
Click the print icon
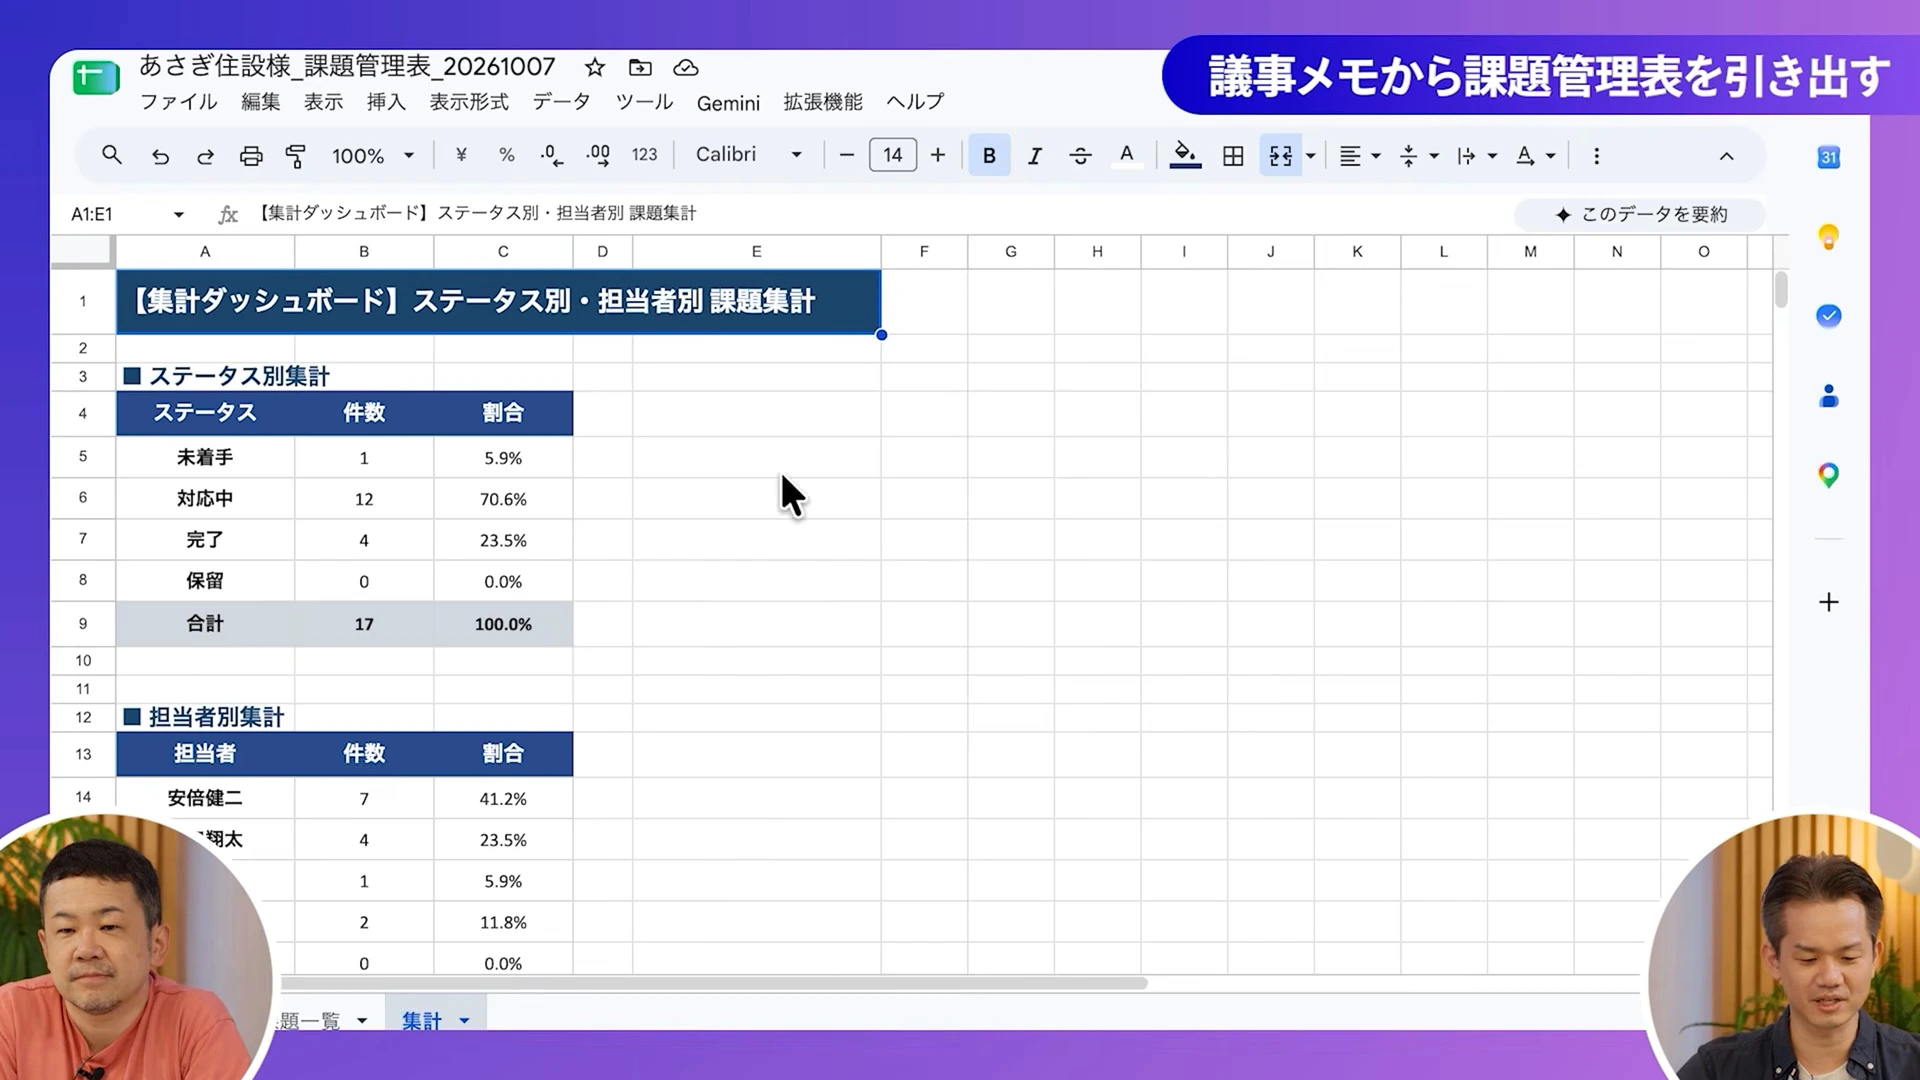(x=251, y=156)
